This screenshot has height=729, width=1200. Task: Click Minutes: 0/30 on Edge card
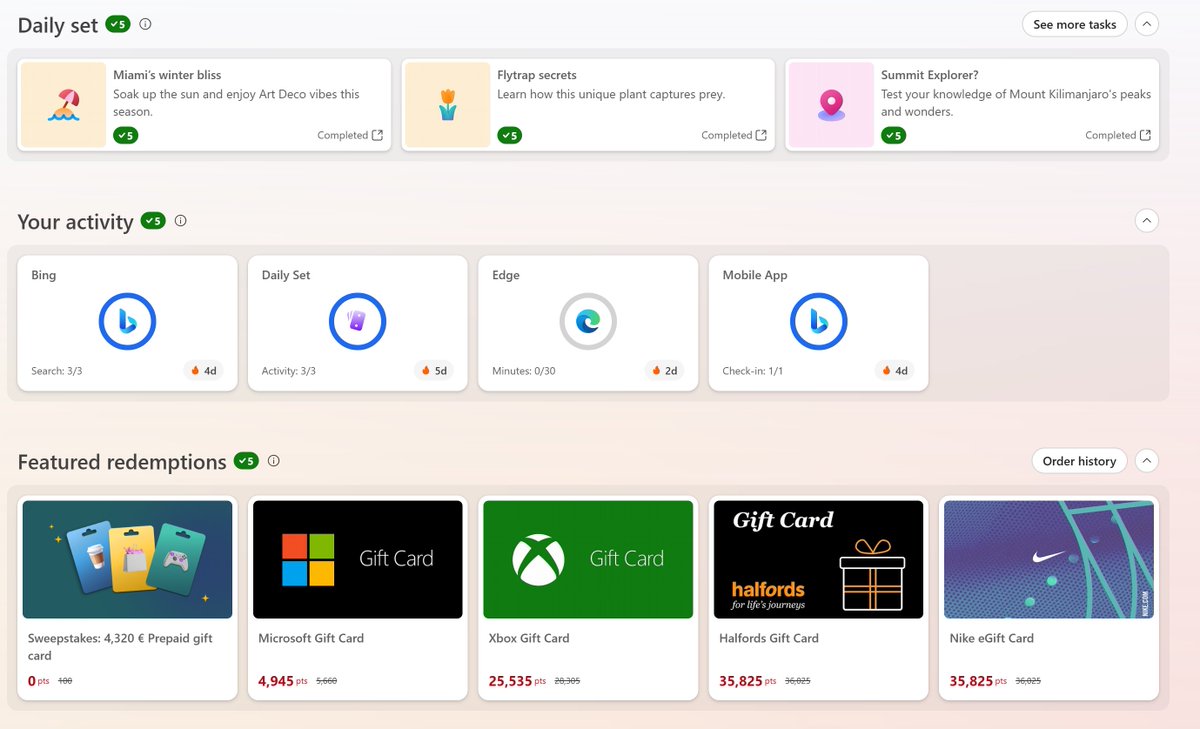524,371
